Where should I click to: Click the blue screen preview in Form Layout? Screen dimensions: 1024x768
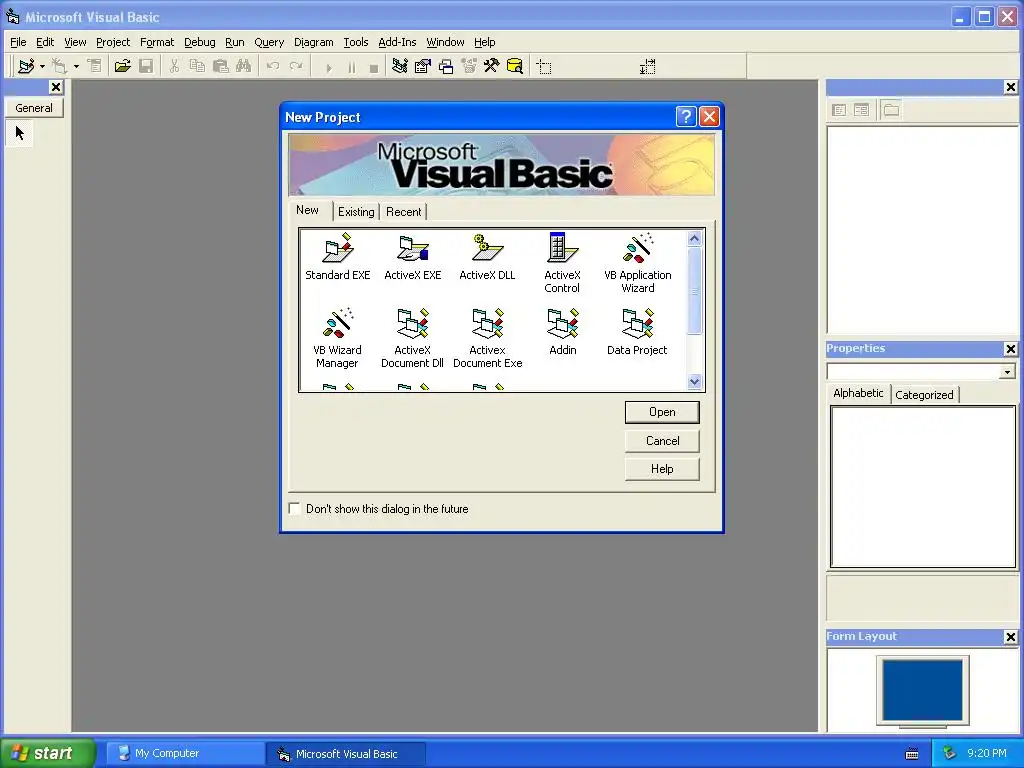coord(922,689)
